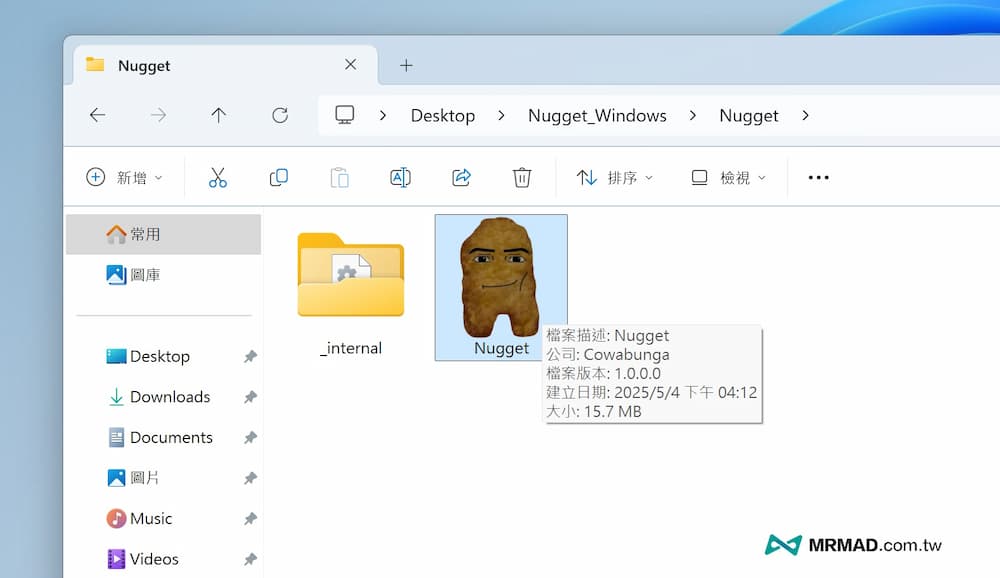Open the See more (…) menu
The height and width of the screenshot is (578, 1000).
[818, 177]
